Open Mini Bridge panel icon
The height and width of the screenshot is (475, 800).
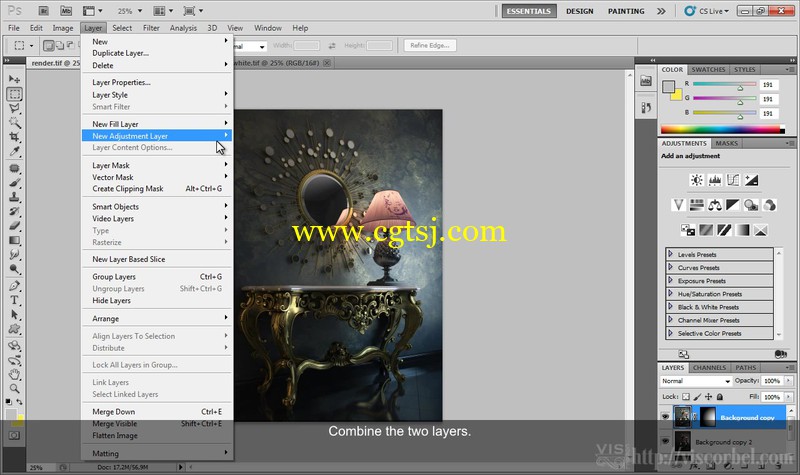point(646,81)
